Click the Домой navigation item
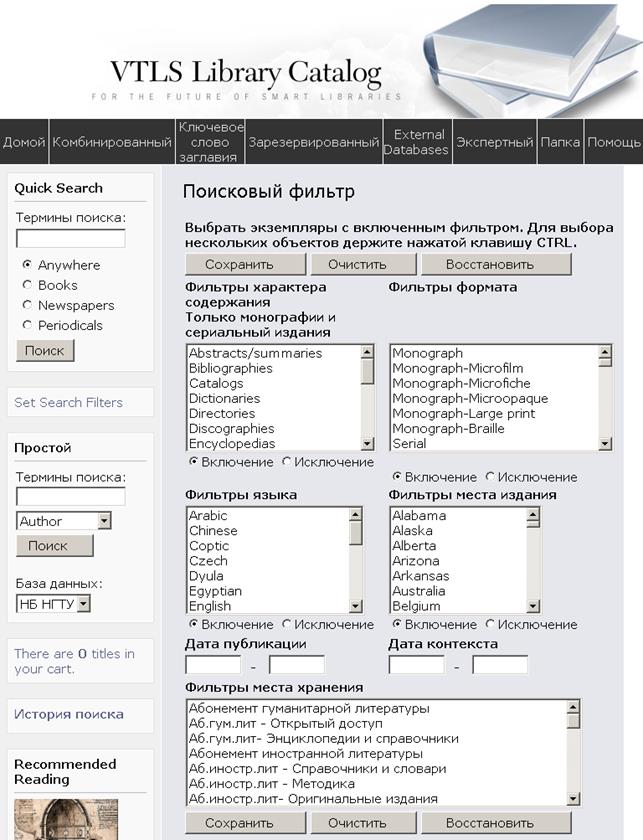Screen dimensions: 643x840 click(24, 142)
